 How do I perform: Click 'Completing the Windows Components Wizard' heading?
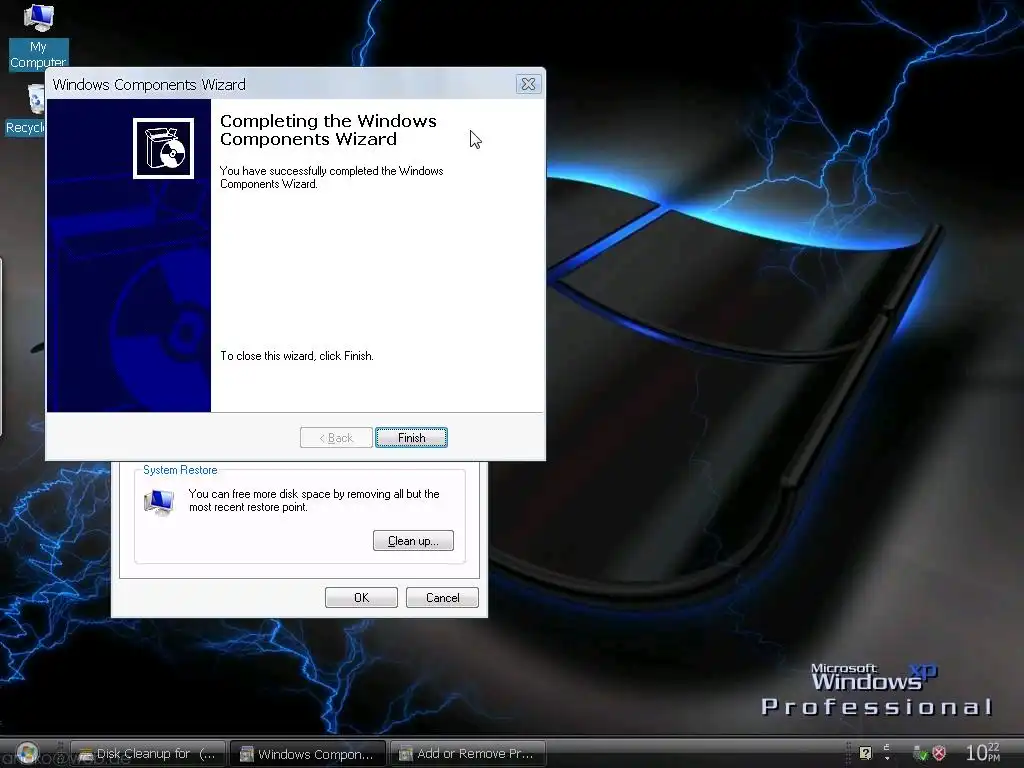[328, 130]
